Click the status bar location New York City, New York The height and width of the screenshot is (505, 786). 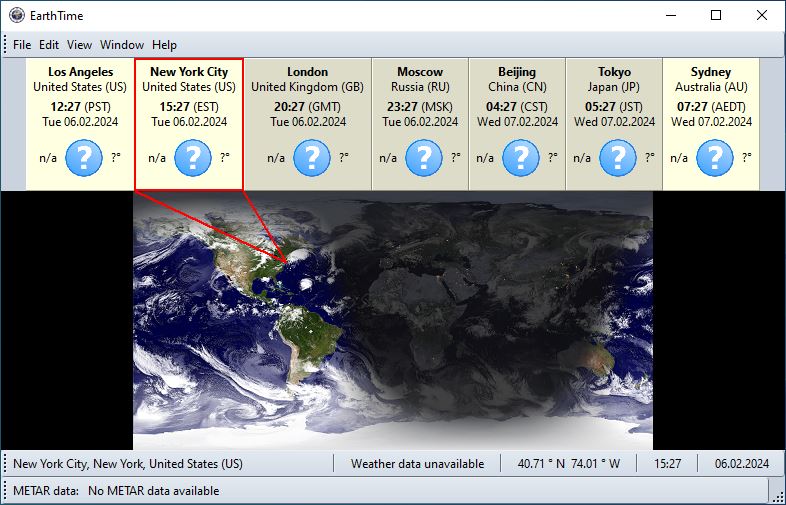pos(128,464)
